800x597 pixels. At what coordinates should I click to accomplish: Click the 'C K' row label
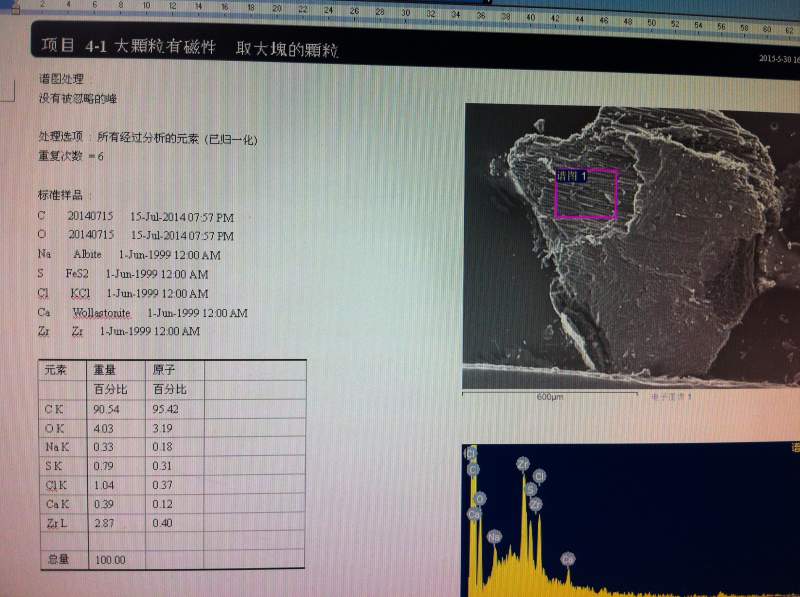click(54, 409)
